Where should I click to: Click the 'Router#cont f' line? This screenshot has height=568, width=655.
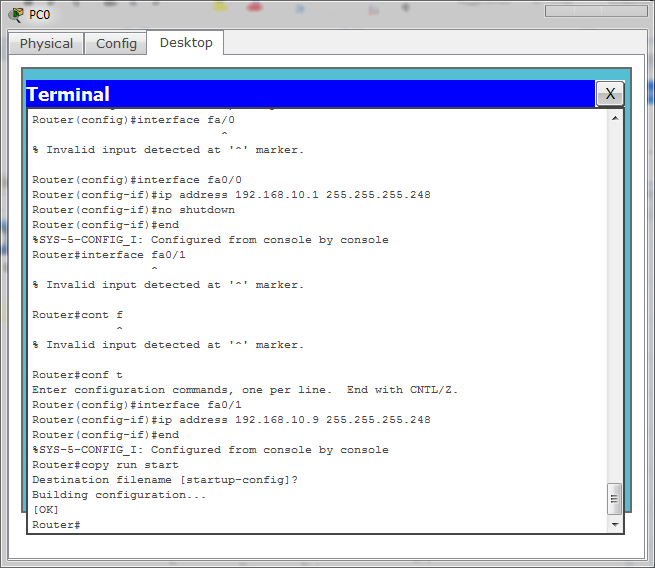(77, 314)
